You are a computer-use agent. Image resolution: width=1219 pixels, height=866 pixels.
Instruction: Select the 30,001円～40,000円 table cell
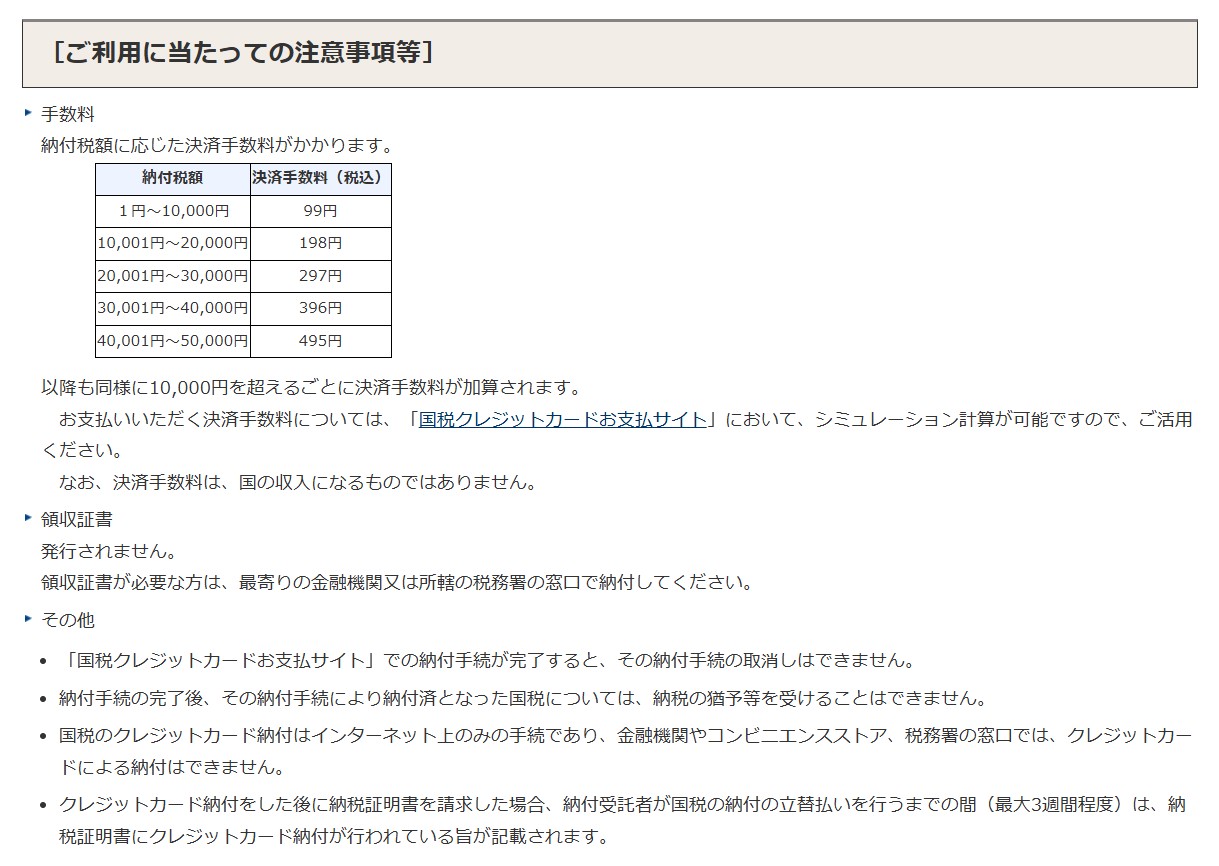coord(173,308)
